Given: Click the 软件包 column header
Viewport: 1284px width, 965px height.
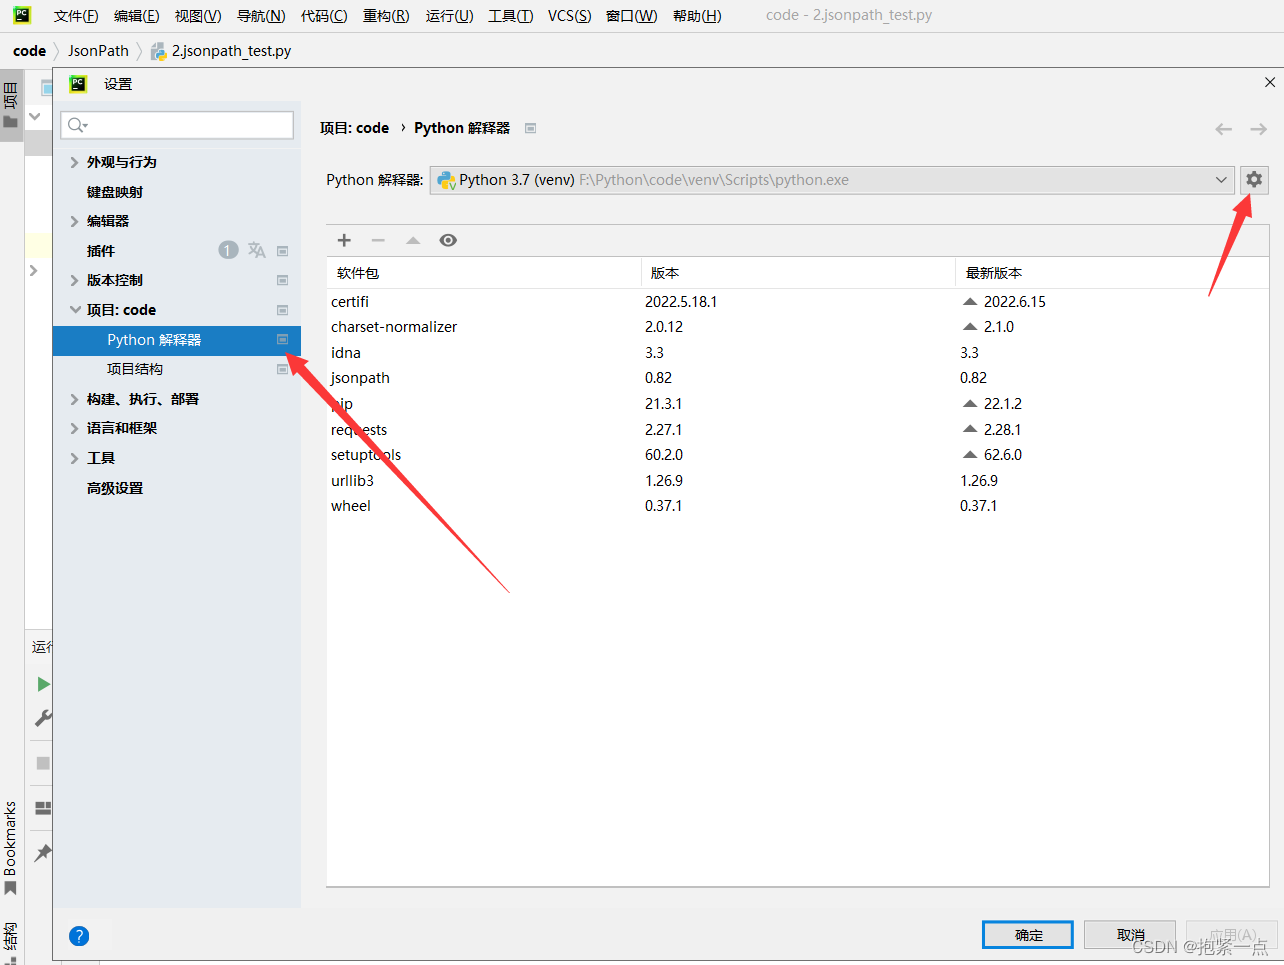Looking at the screenshot, I should pyautogui.click(x=484, y=273).
